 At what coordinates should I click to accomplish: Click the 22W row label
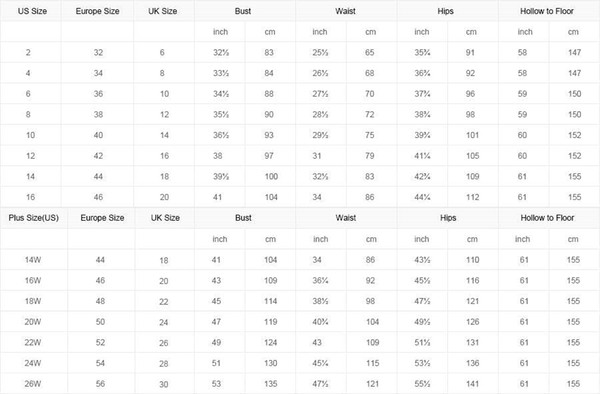pyautogui.click(x=33, y=342)
